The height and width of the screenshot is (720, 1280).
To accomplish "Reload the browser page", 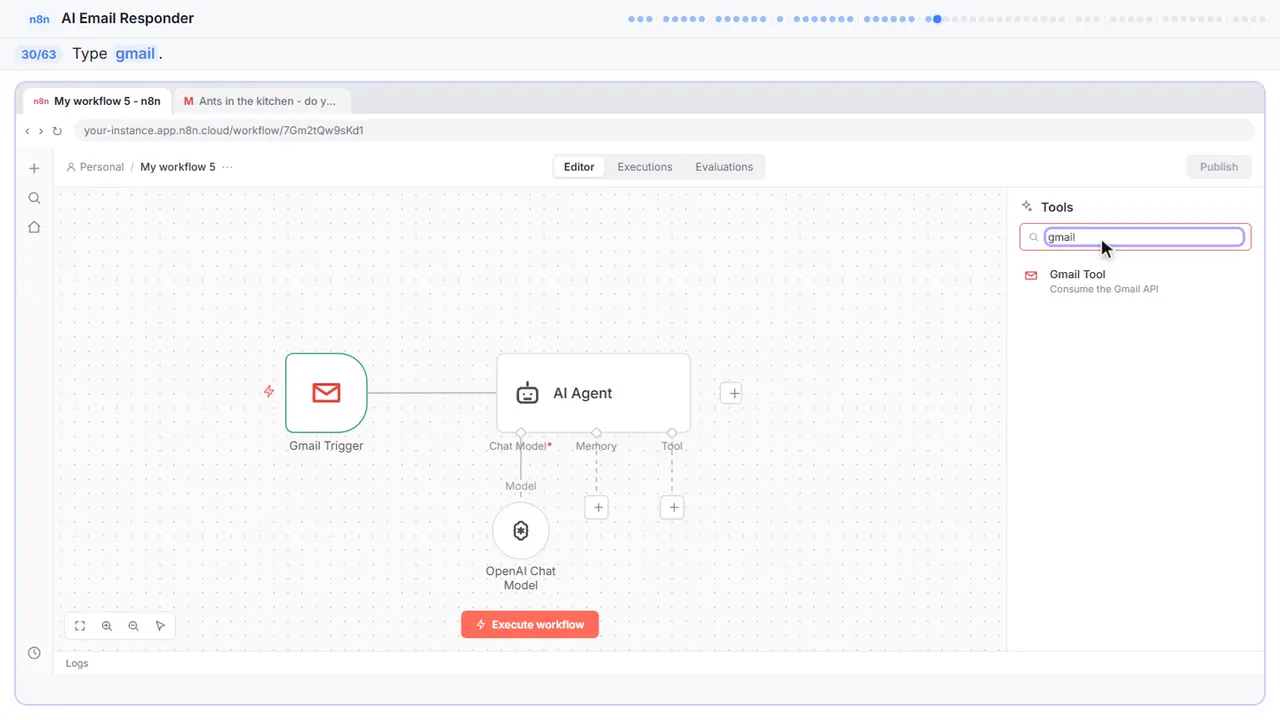I will click(57, 131).
